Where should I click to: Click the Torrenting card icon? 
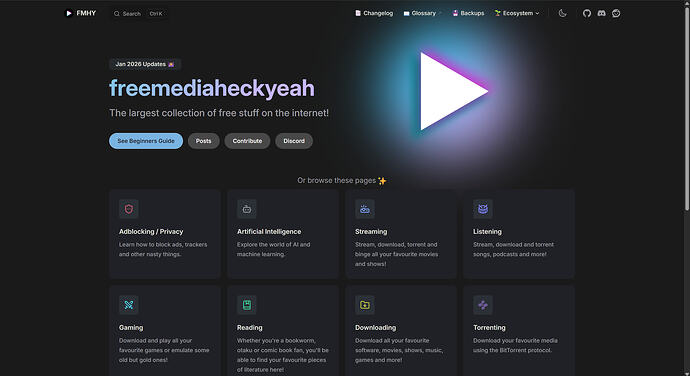(483, 305)
